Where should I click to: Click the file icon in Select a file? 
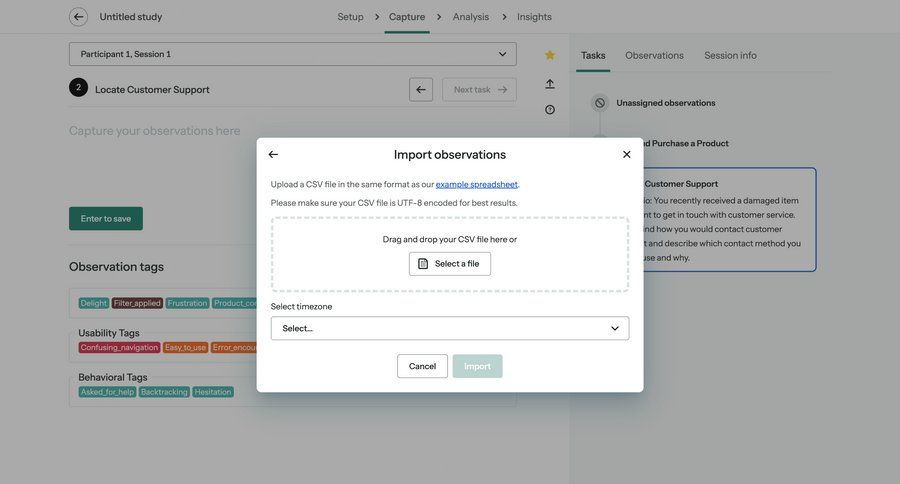pos(423,264)
